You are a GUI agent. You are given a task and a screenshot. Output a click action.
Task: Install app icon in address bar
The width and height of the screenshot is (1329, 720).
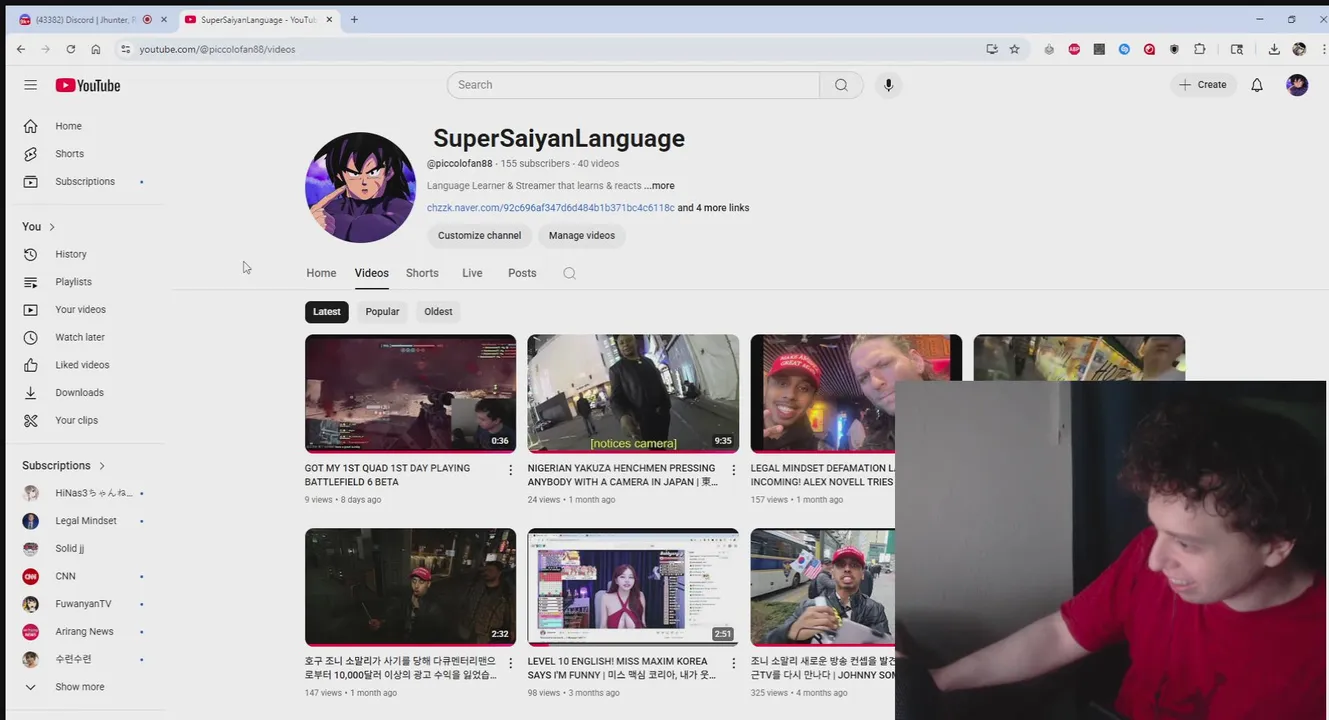click(x=992, y=49)
